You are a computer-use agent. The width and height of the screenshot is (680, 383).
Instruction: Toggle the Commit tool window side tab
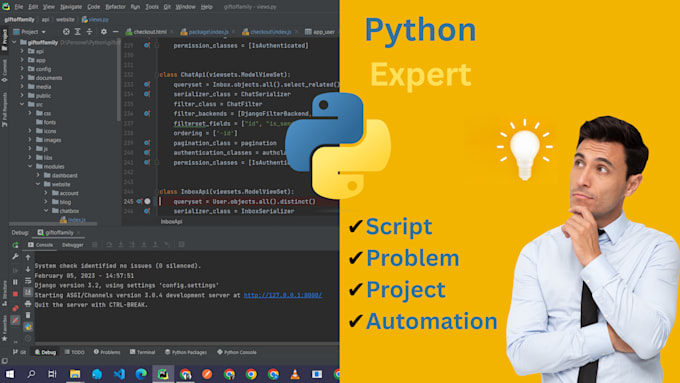click(x=4, y=70)
